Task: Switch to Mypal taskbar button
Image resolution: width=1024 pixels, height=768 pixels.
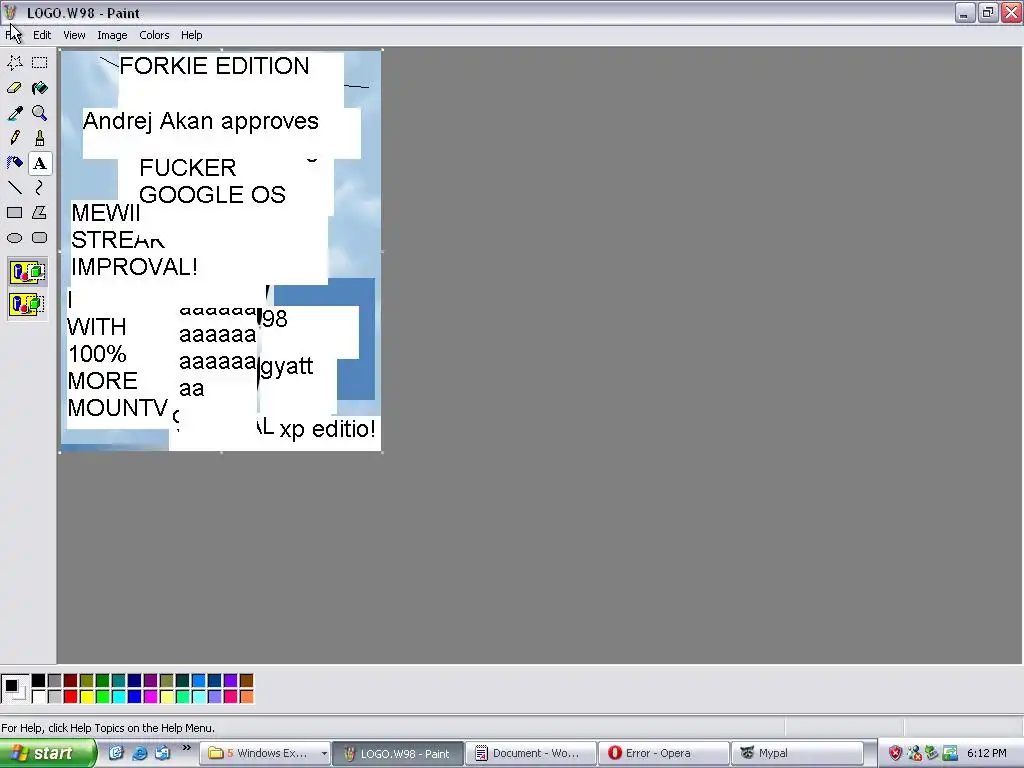Action: (x=796, y=754)
